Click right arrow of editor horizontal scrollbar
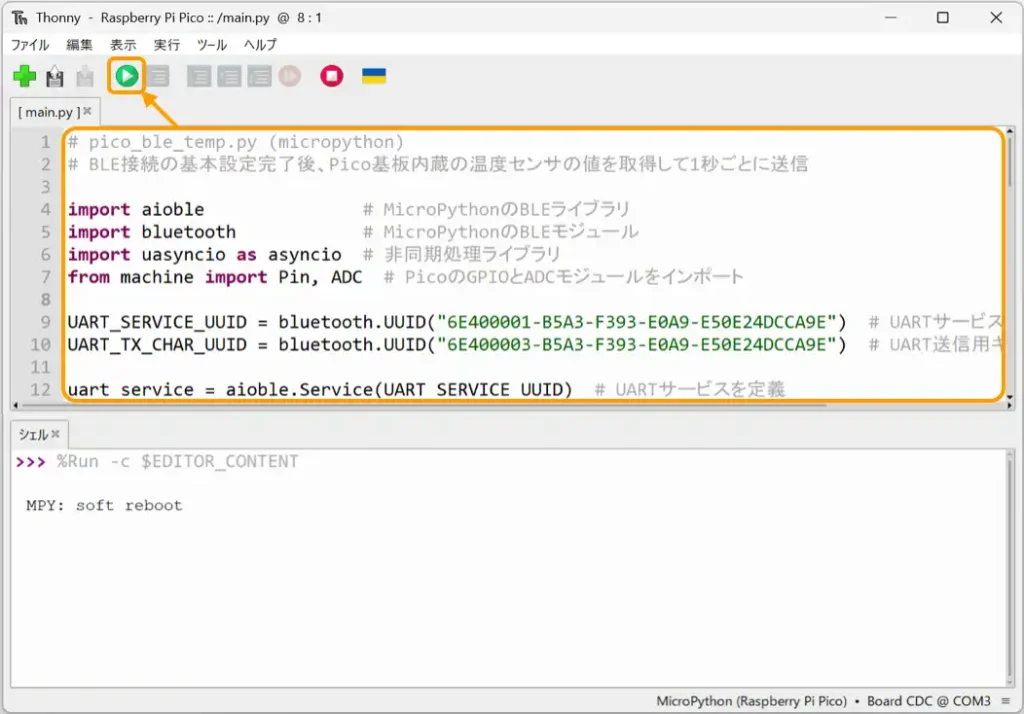1024x714 pixels. click(x=1009, y=405)
